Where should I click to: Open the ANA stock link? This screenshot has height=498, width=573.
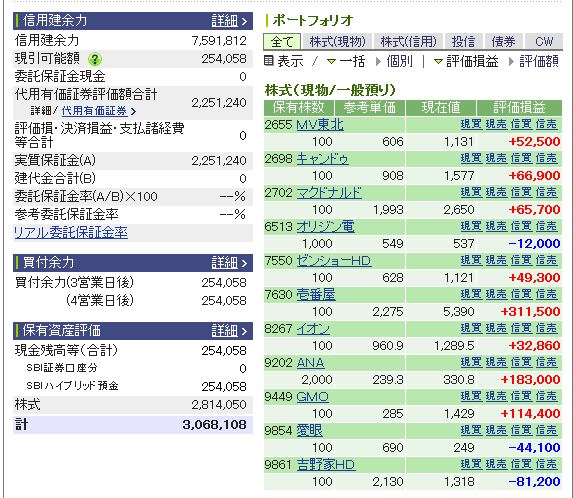[310, 363]
